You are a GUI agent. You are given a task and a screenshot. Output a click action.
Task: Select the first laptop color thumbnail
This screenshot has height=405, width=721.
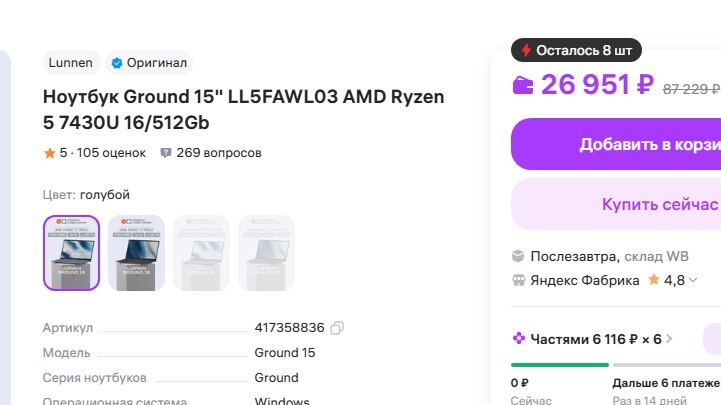click(71, 253)
